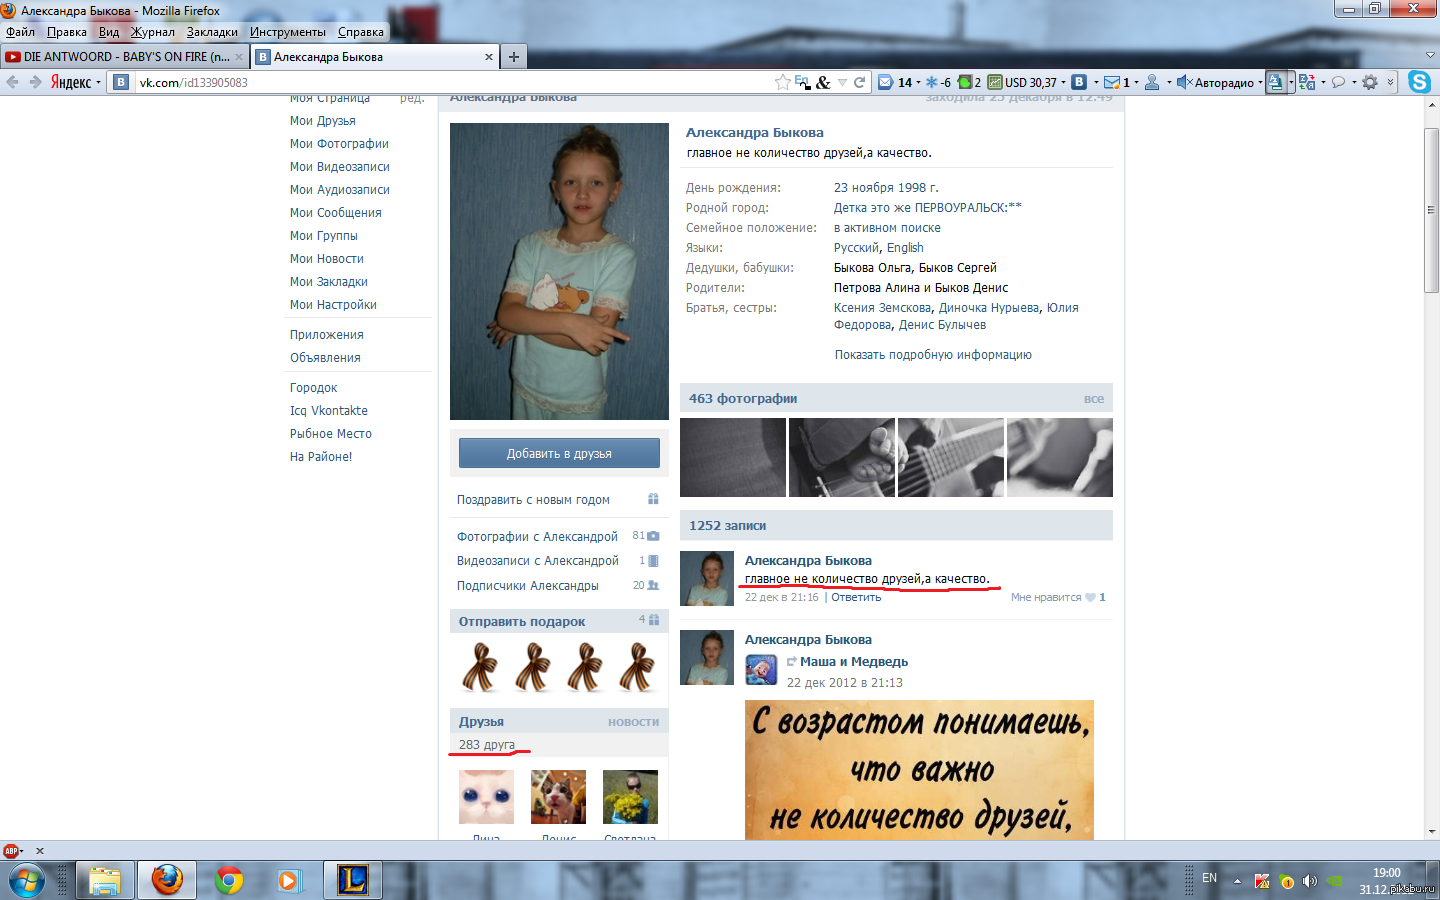The image size is (1440, 900).
Task: Open the Skype toolbar icon
Action: [x=1419, y=82]
